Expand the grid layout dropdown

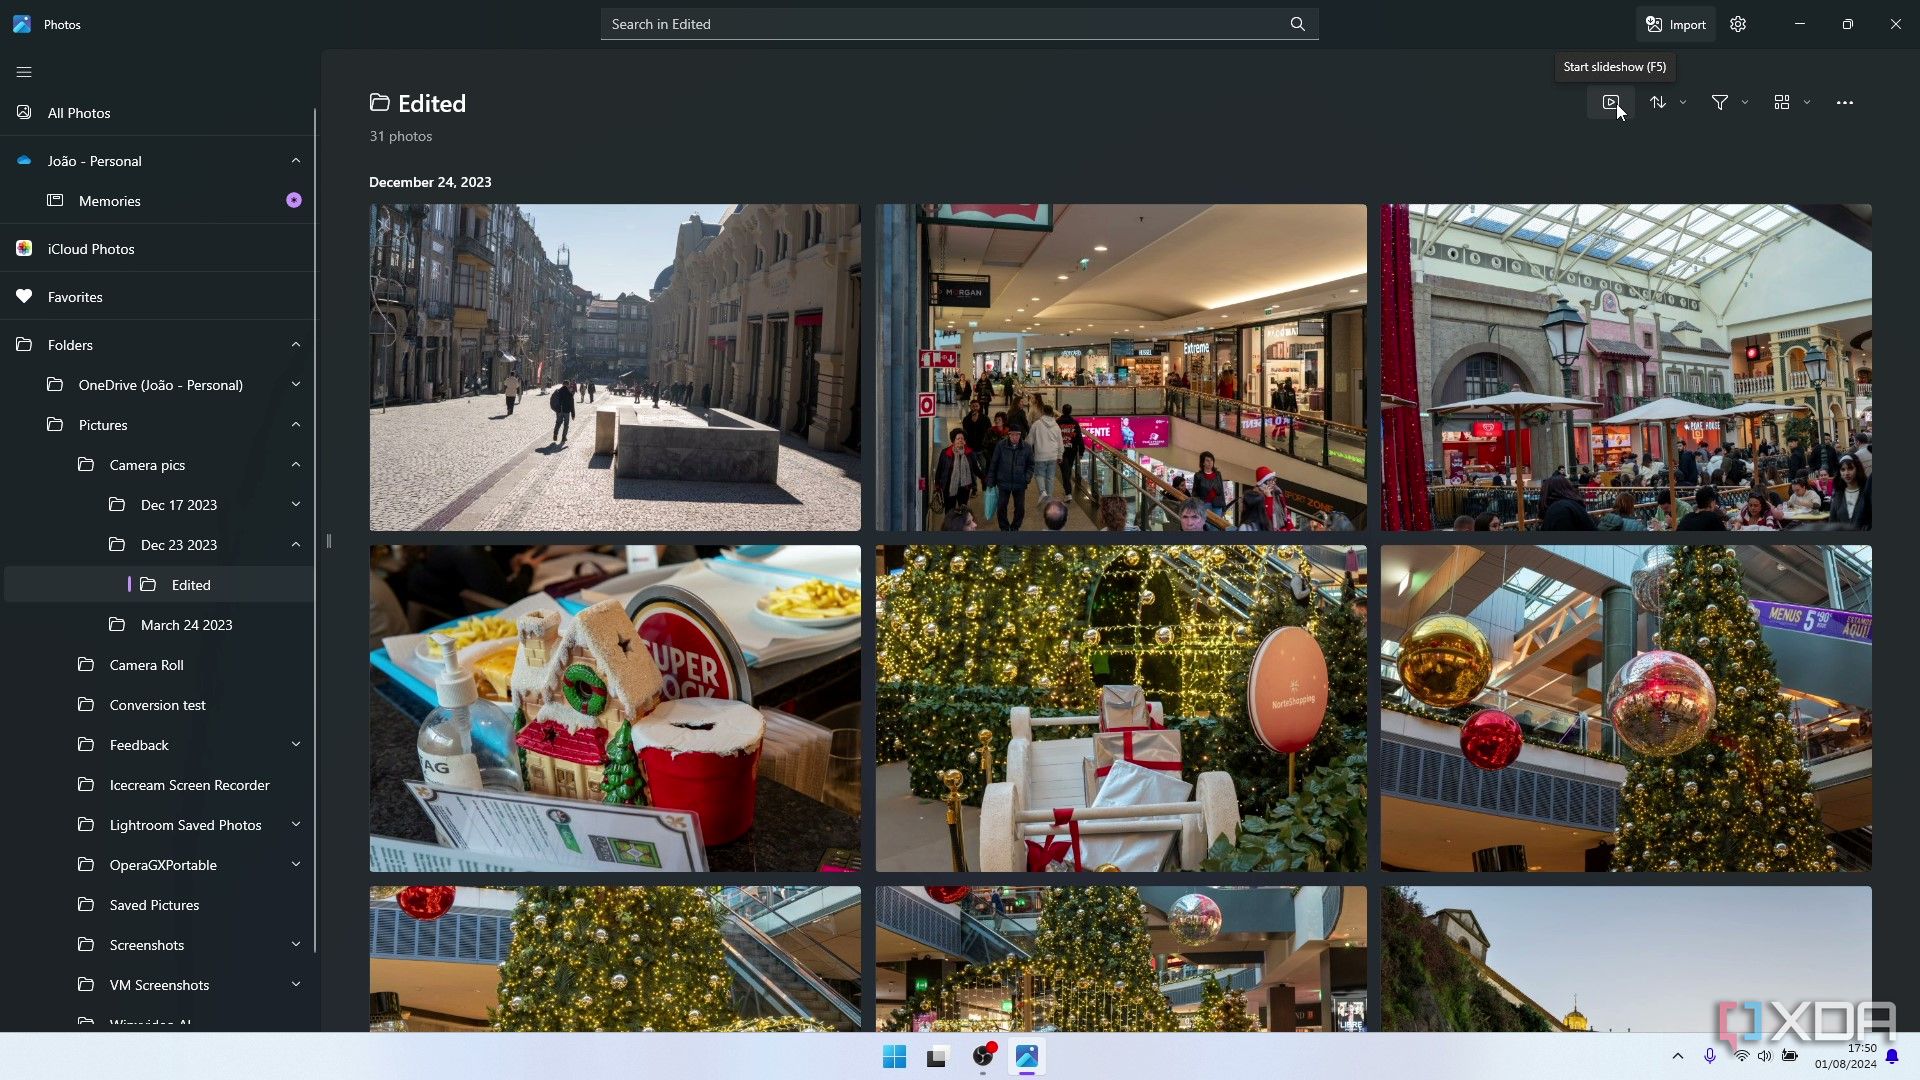point(1807,102)
